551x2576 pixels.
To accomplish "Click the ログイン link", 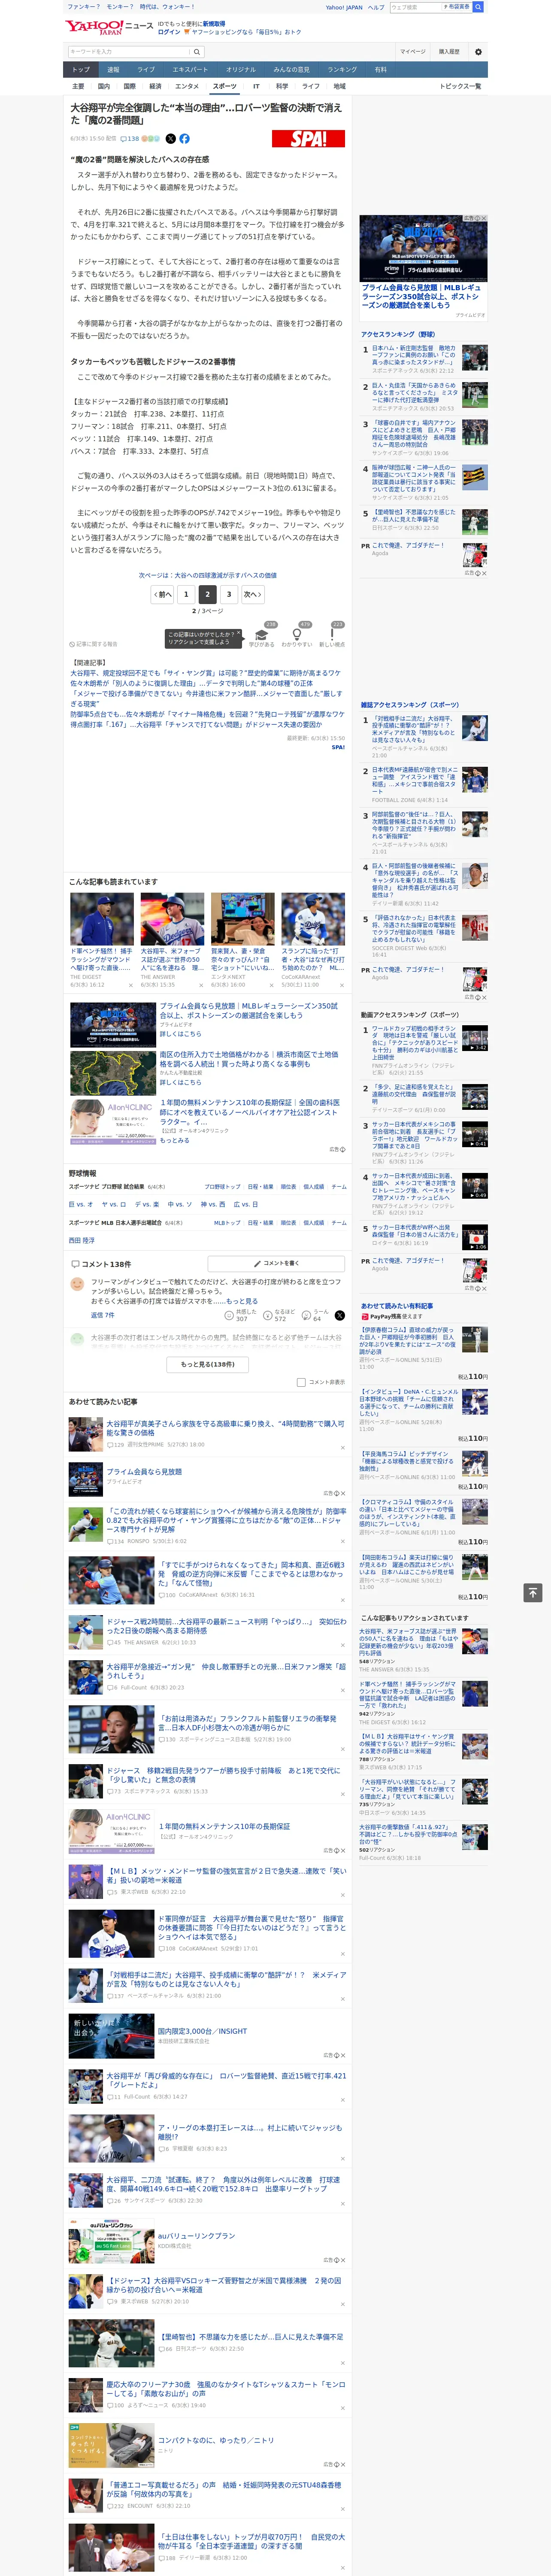I will pos(169,32).
